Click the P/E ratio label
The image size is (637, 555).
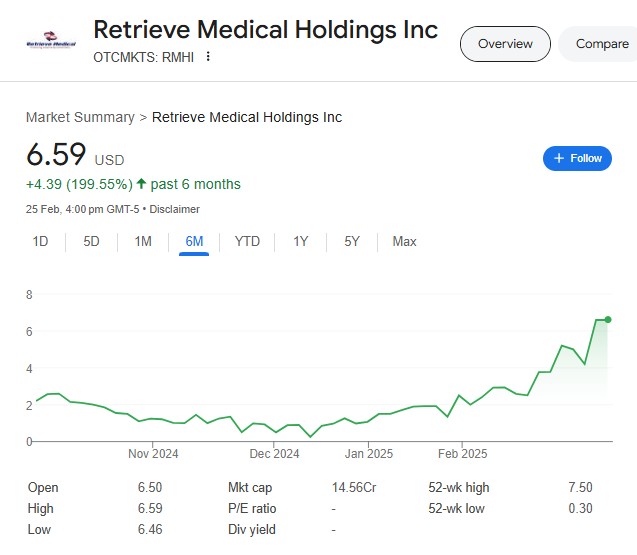(x=252, y=509)
